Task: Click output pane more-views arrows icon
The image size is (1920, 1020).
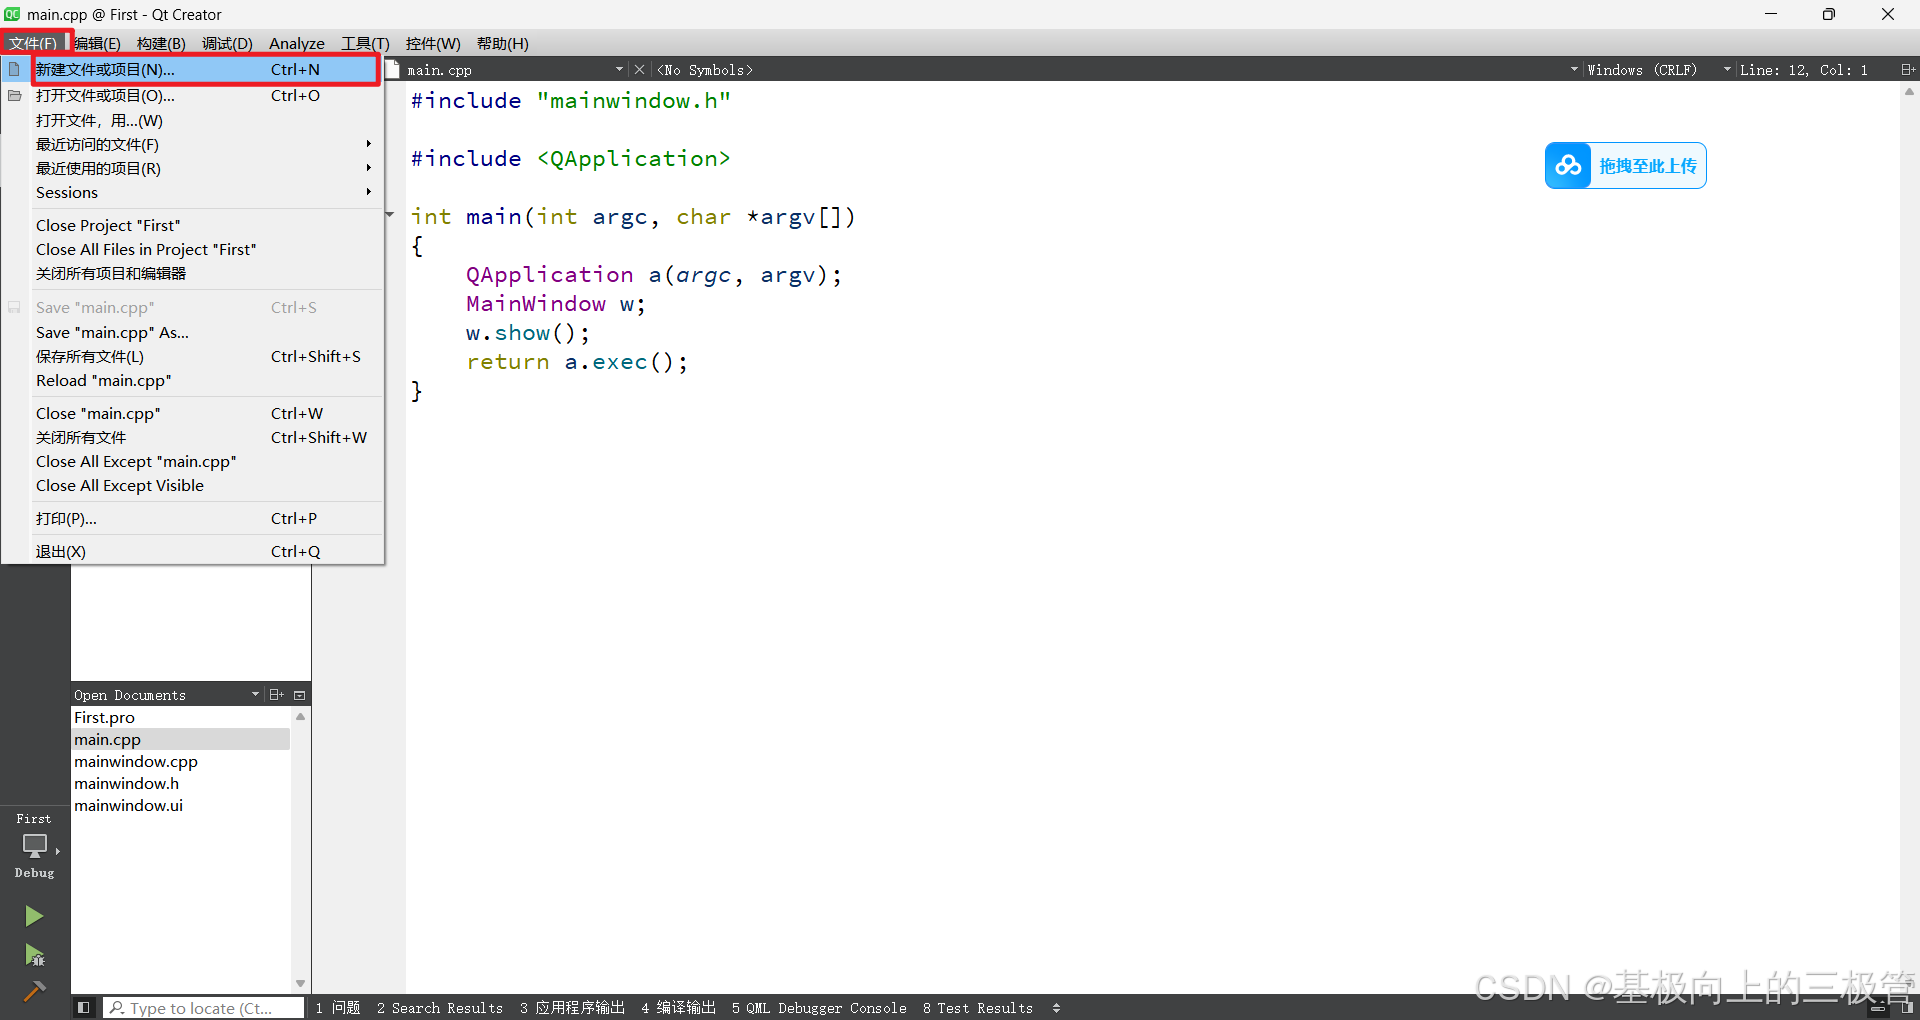Action: 1056,1008
